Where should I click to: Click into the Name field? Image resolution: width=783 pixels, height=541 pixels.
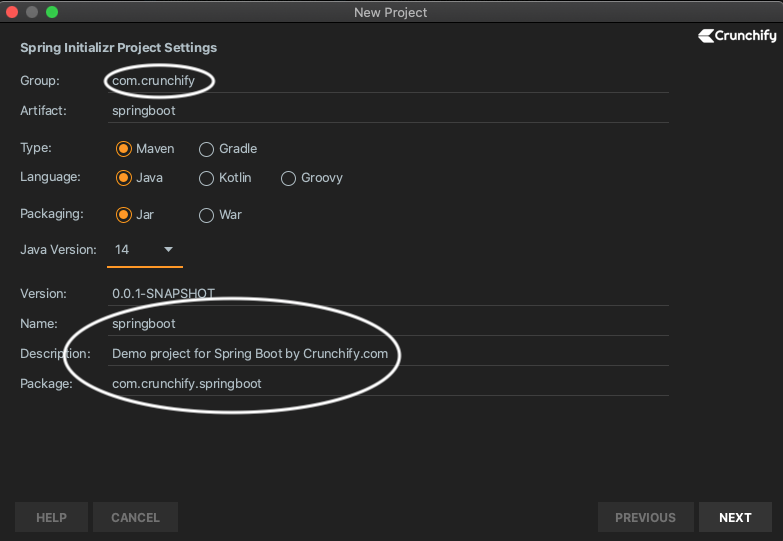point(388,324)
